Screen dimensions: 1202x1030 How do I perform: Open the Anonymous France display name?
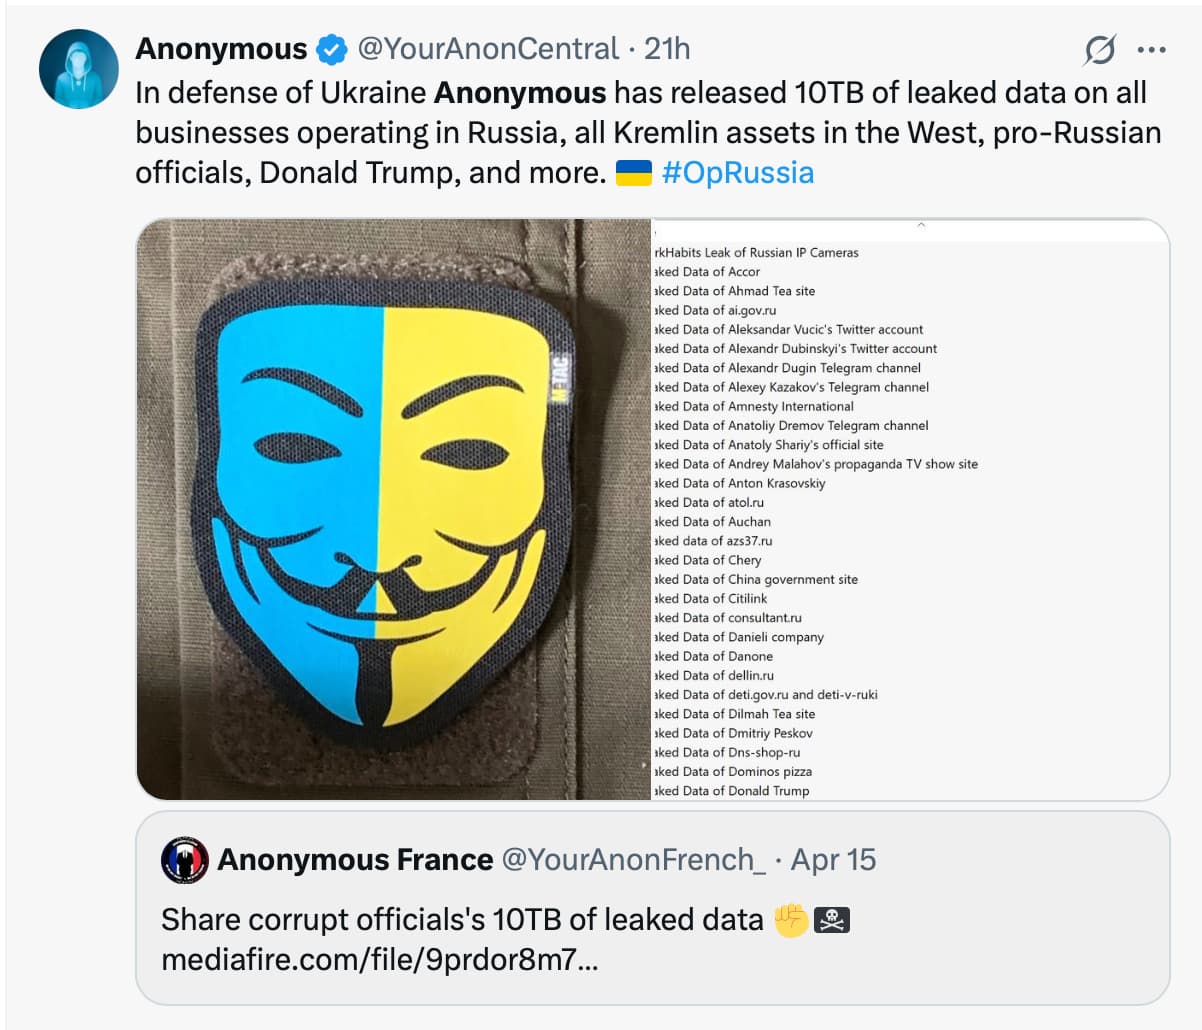point(355,860)
